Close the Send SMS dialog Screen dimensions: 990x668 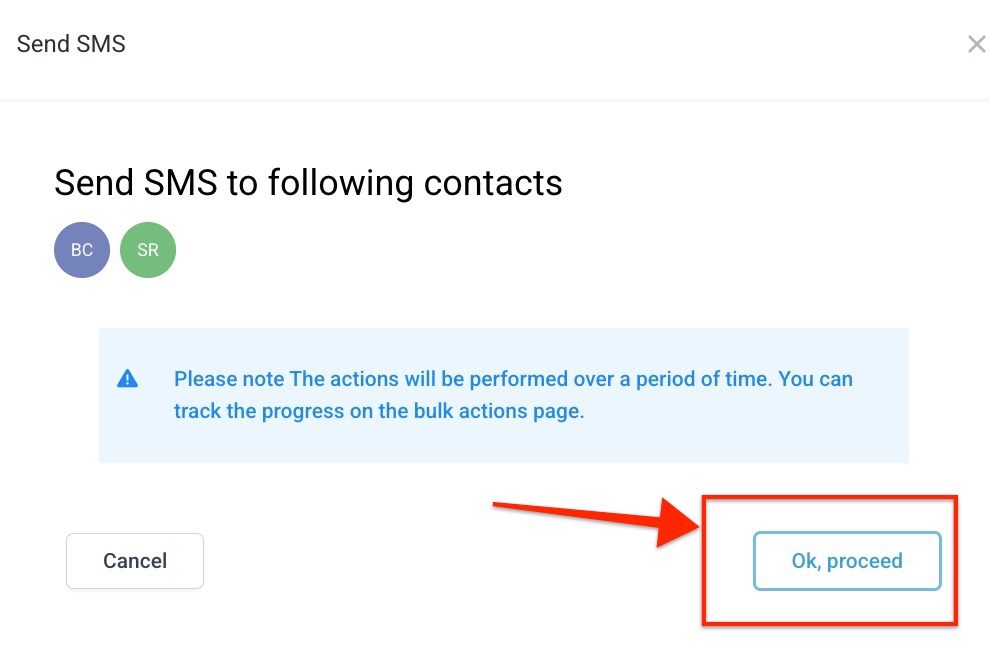(976, 45)
